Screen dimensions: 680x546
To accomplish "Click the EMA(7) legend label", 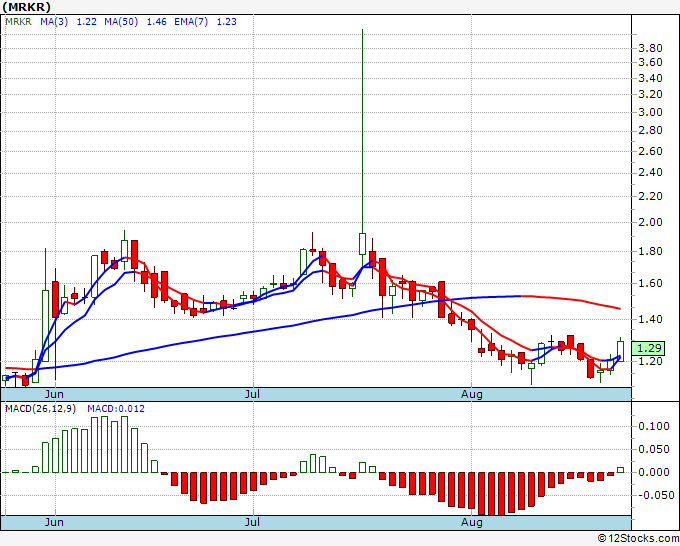I will (x=191, y=22).
